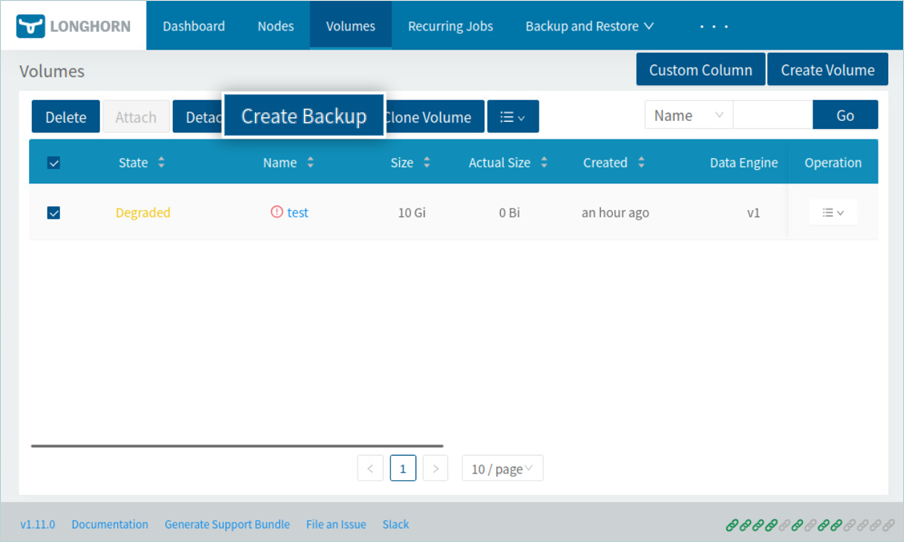
Task: Click the Create Volume button
Action: pyautogui.click(x=827, y=70)
